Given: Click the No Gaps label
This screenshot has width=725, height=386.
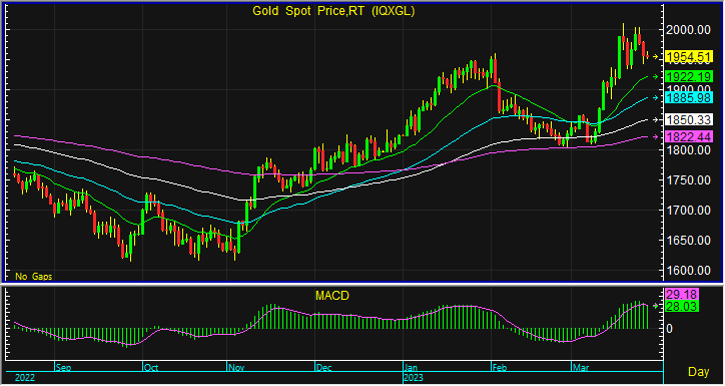Looking at the screenshot, I should pyautogui.click(x=34, y=276).
